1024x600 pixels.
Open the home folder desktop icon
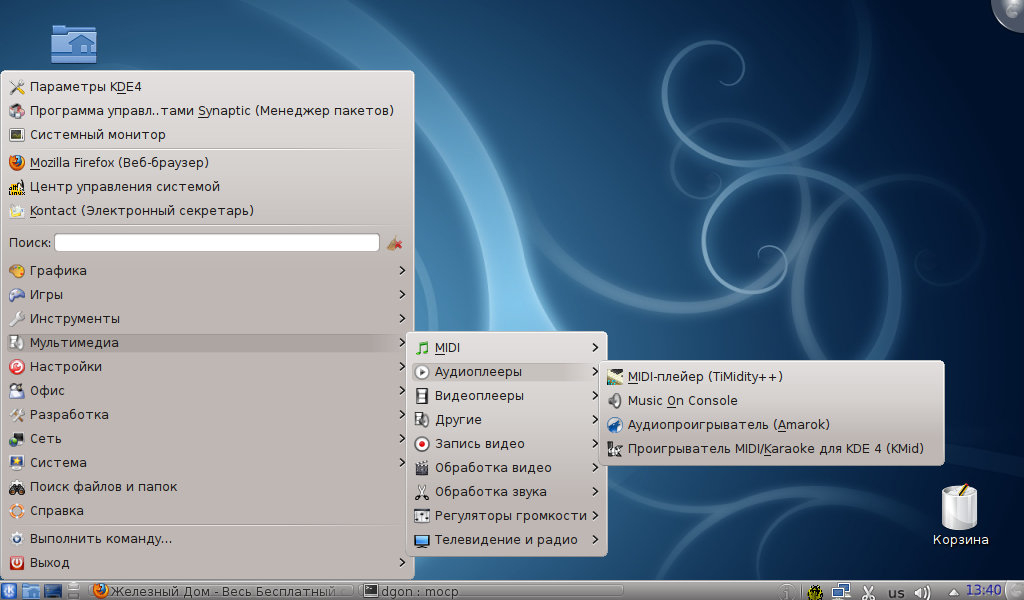click(x=73, y=43)
